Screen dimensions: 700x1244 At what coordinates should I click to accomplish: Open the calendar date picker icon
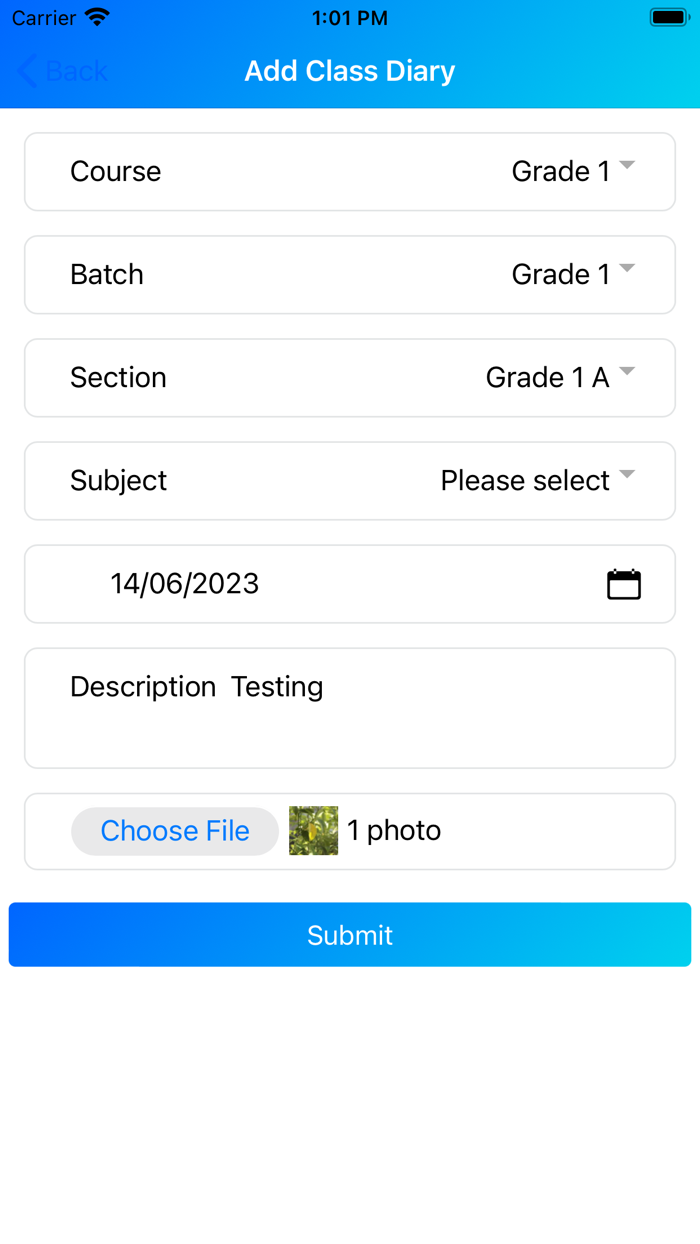click(623, 584)
